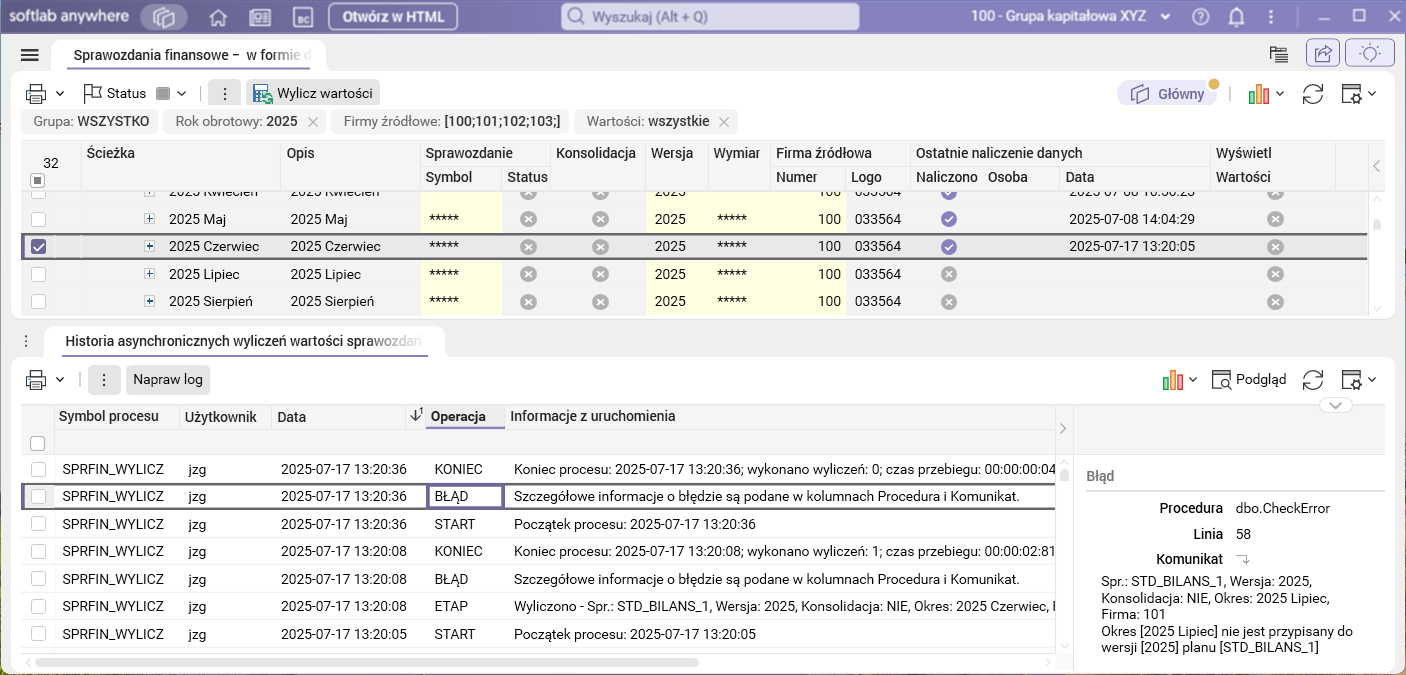
Task: Refresh the calculation history panel
Action: click(x=1312, y=380)
